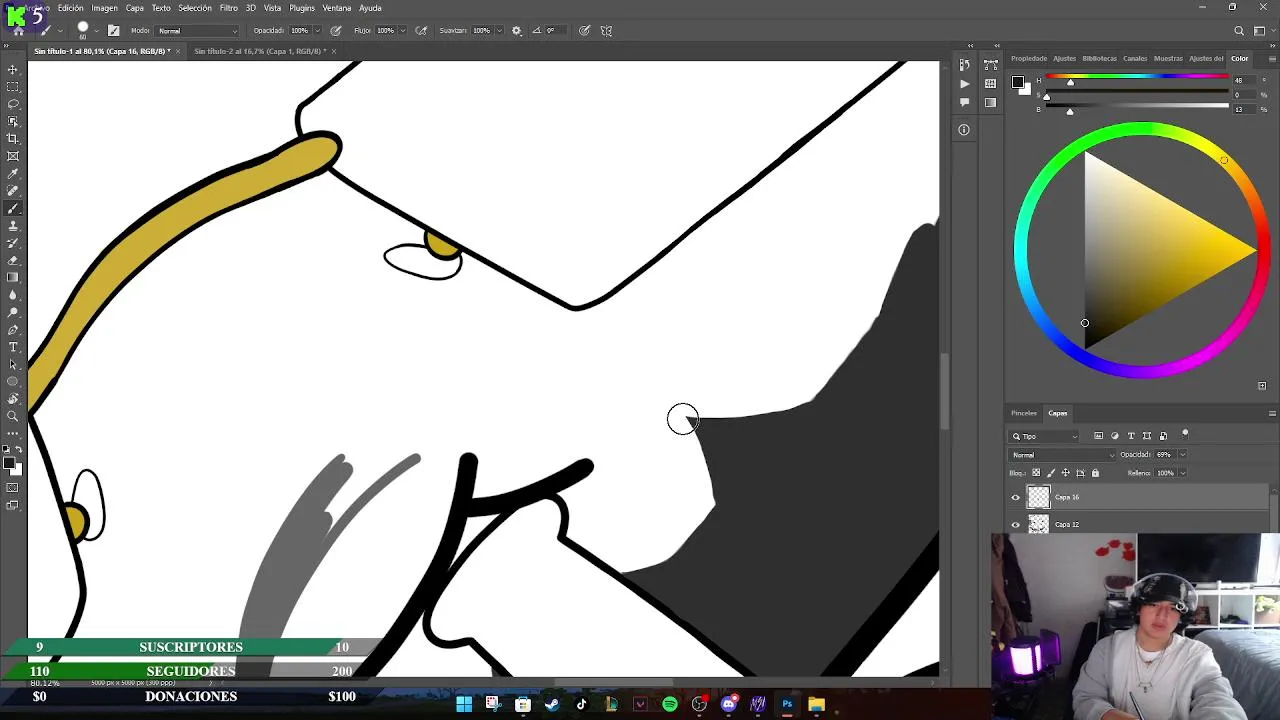Select the Lasso tool

[13, 104]
